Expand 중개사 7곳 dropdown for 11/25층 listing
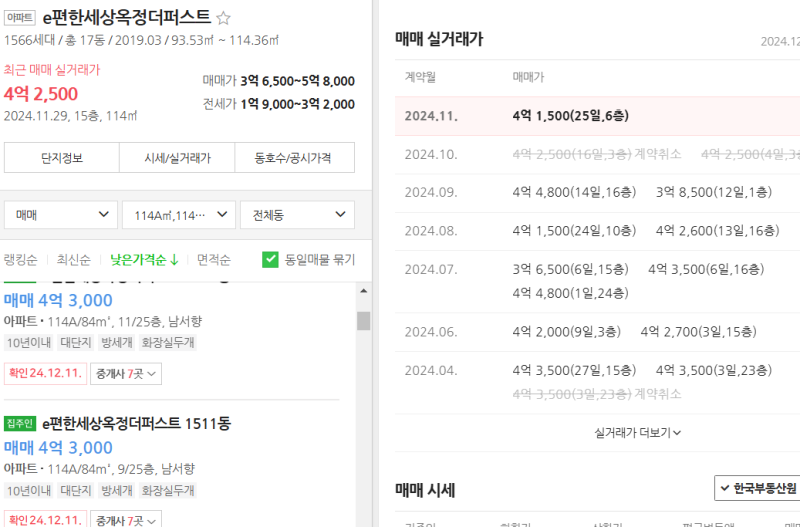This screenshot has width=800, height=527. point(126,374)
